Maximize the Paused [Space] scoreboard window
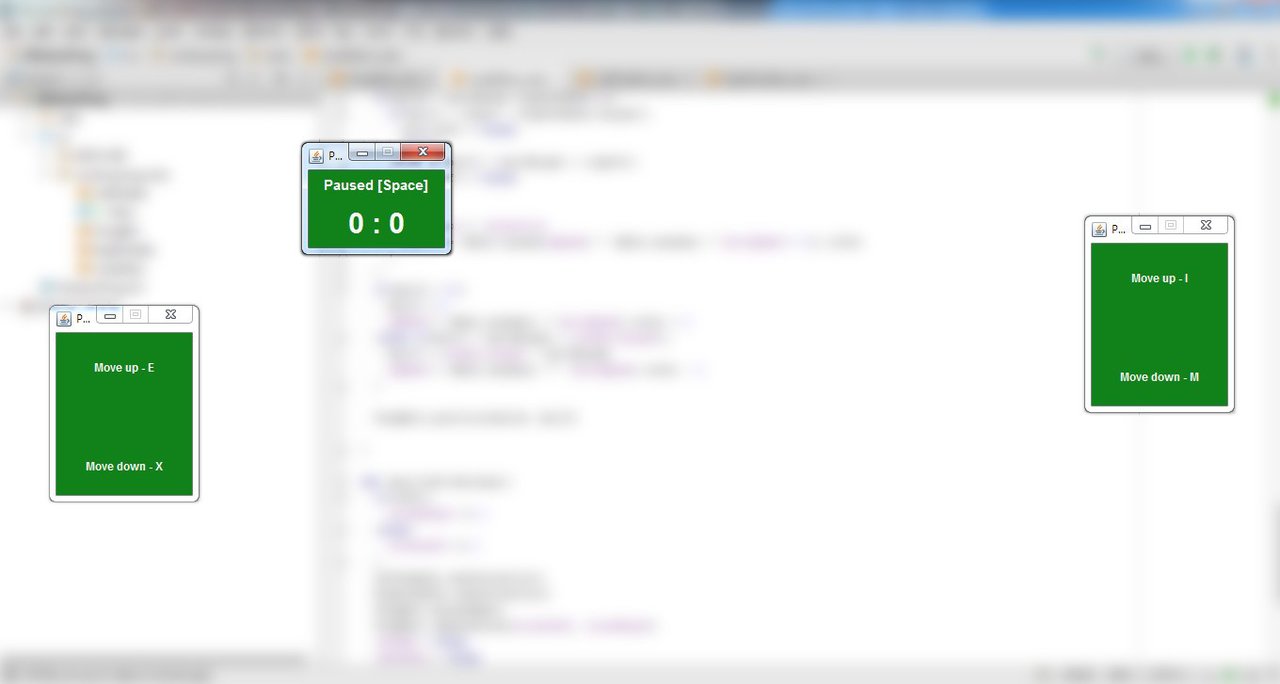1280x684 pixels. click(x=388, y=152)
